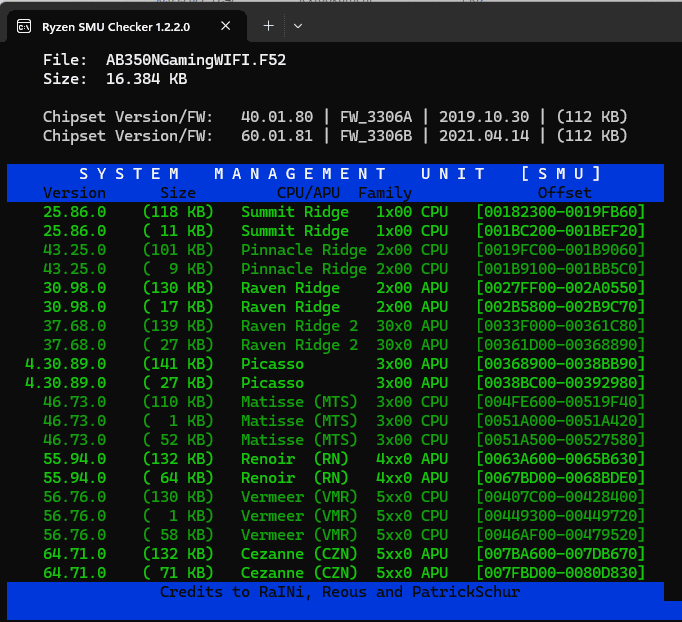This screenshot has width=682, height=622.
Task: Click Cezanne (CZN) in the 132 KB row
Action: [x=299, y=554]
